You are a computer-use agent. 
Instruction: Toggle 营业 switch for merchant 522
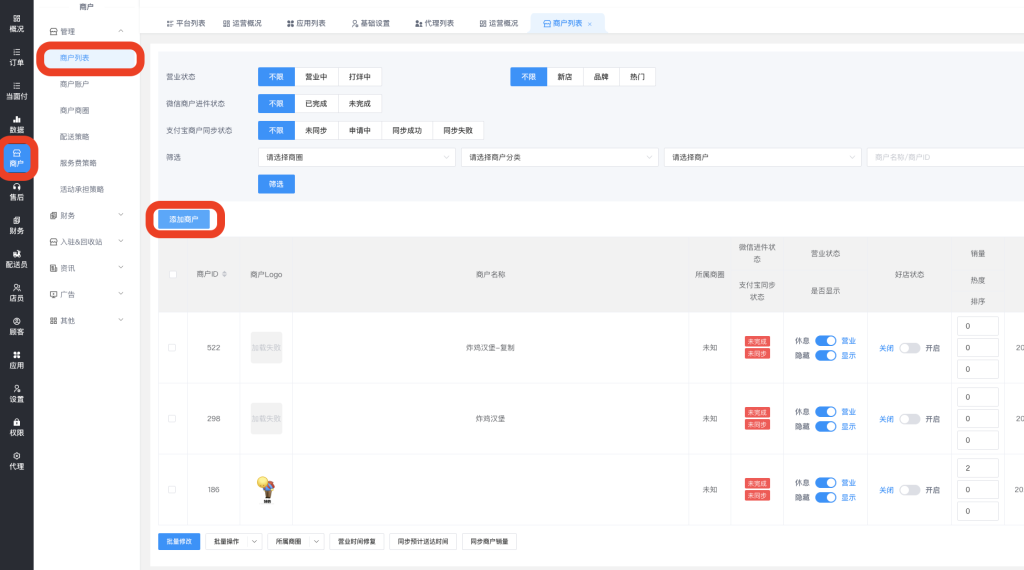[825, 341]
